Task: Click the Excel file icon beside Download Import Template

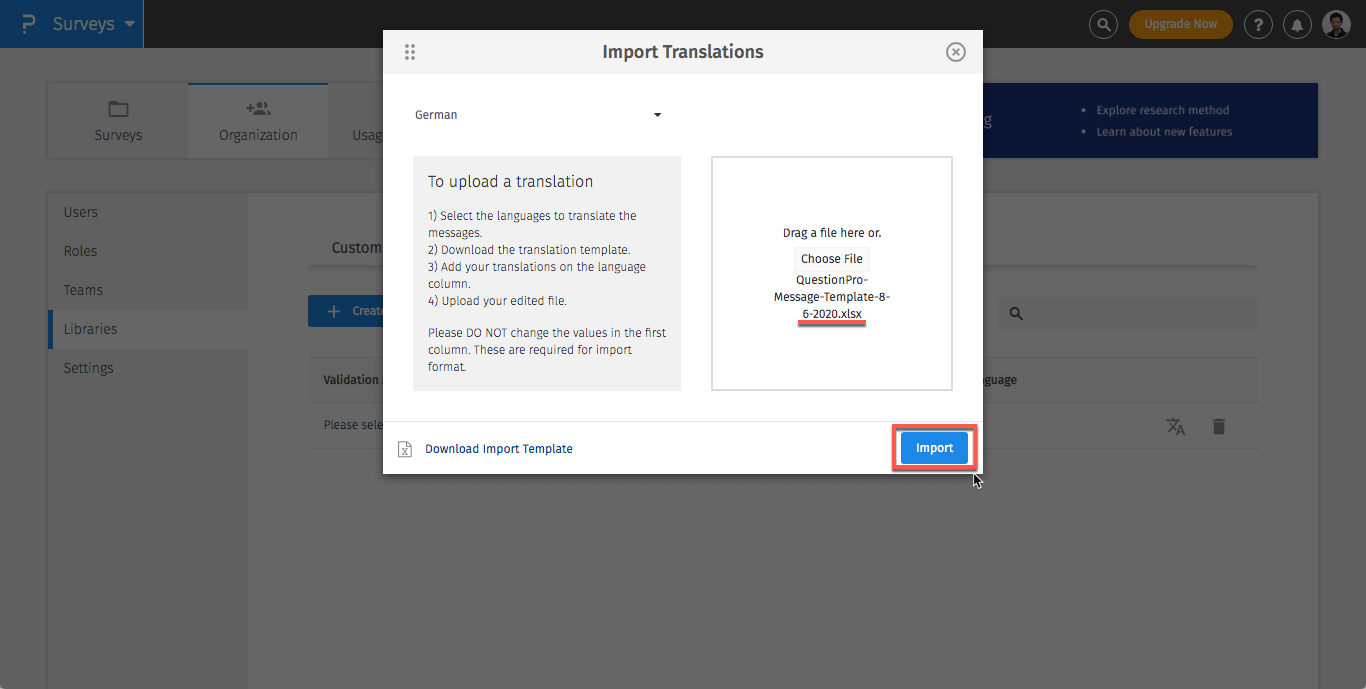Action: (404, 449)
